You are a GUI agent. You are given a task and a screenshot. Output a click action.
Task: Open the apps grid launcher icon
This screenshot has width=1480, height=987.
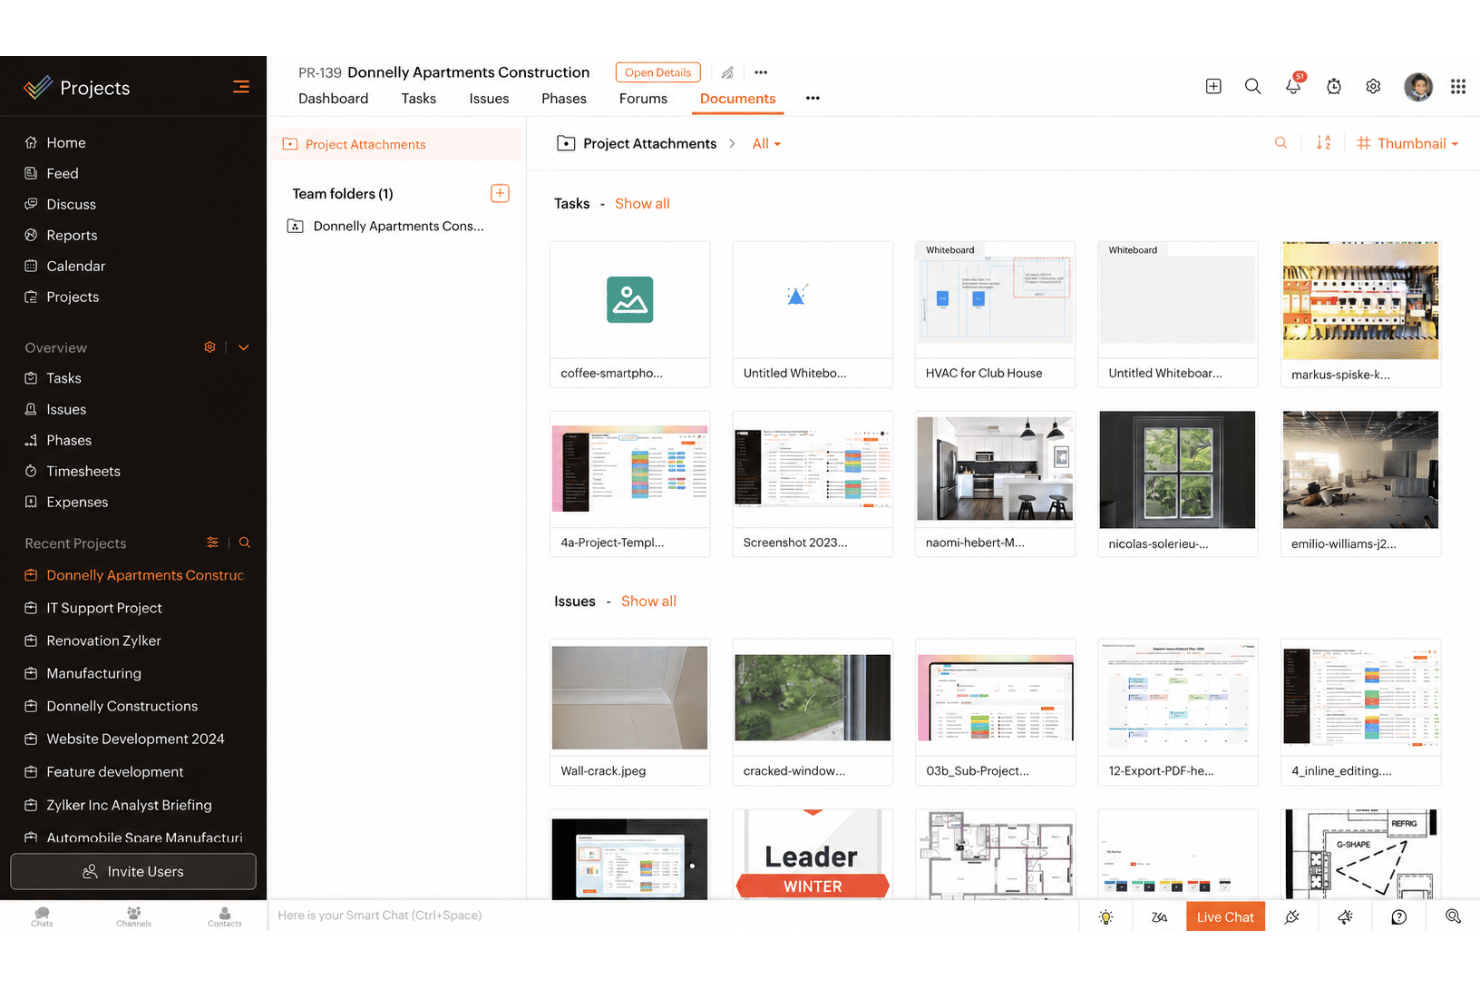click(x=1458, y=87)
